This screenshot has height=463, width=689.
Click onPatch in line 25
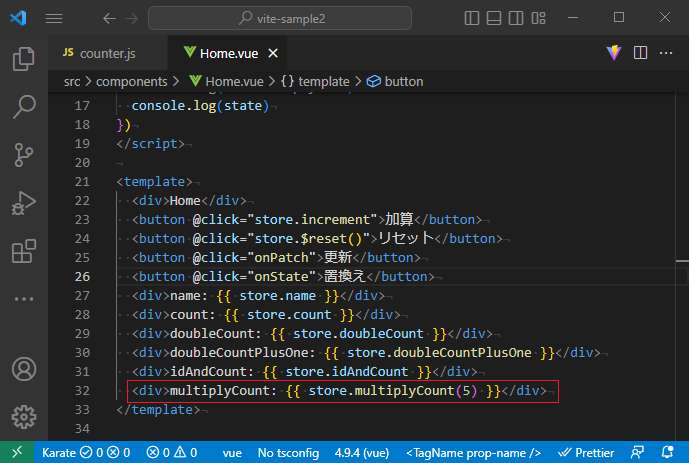[x=282, y=258]
